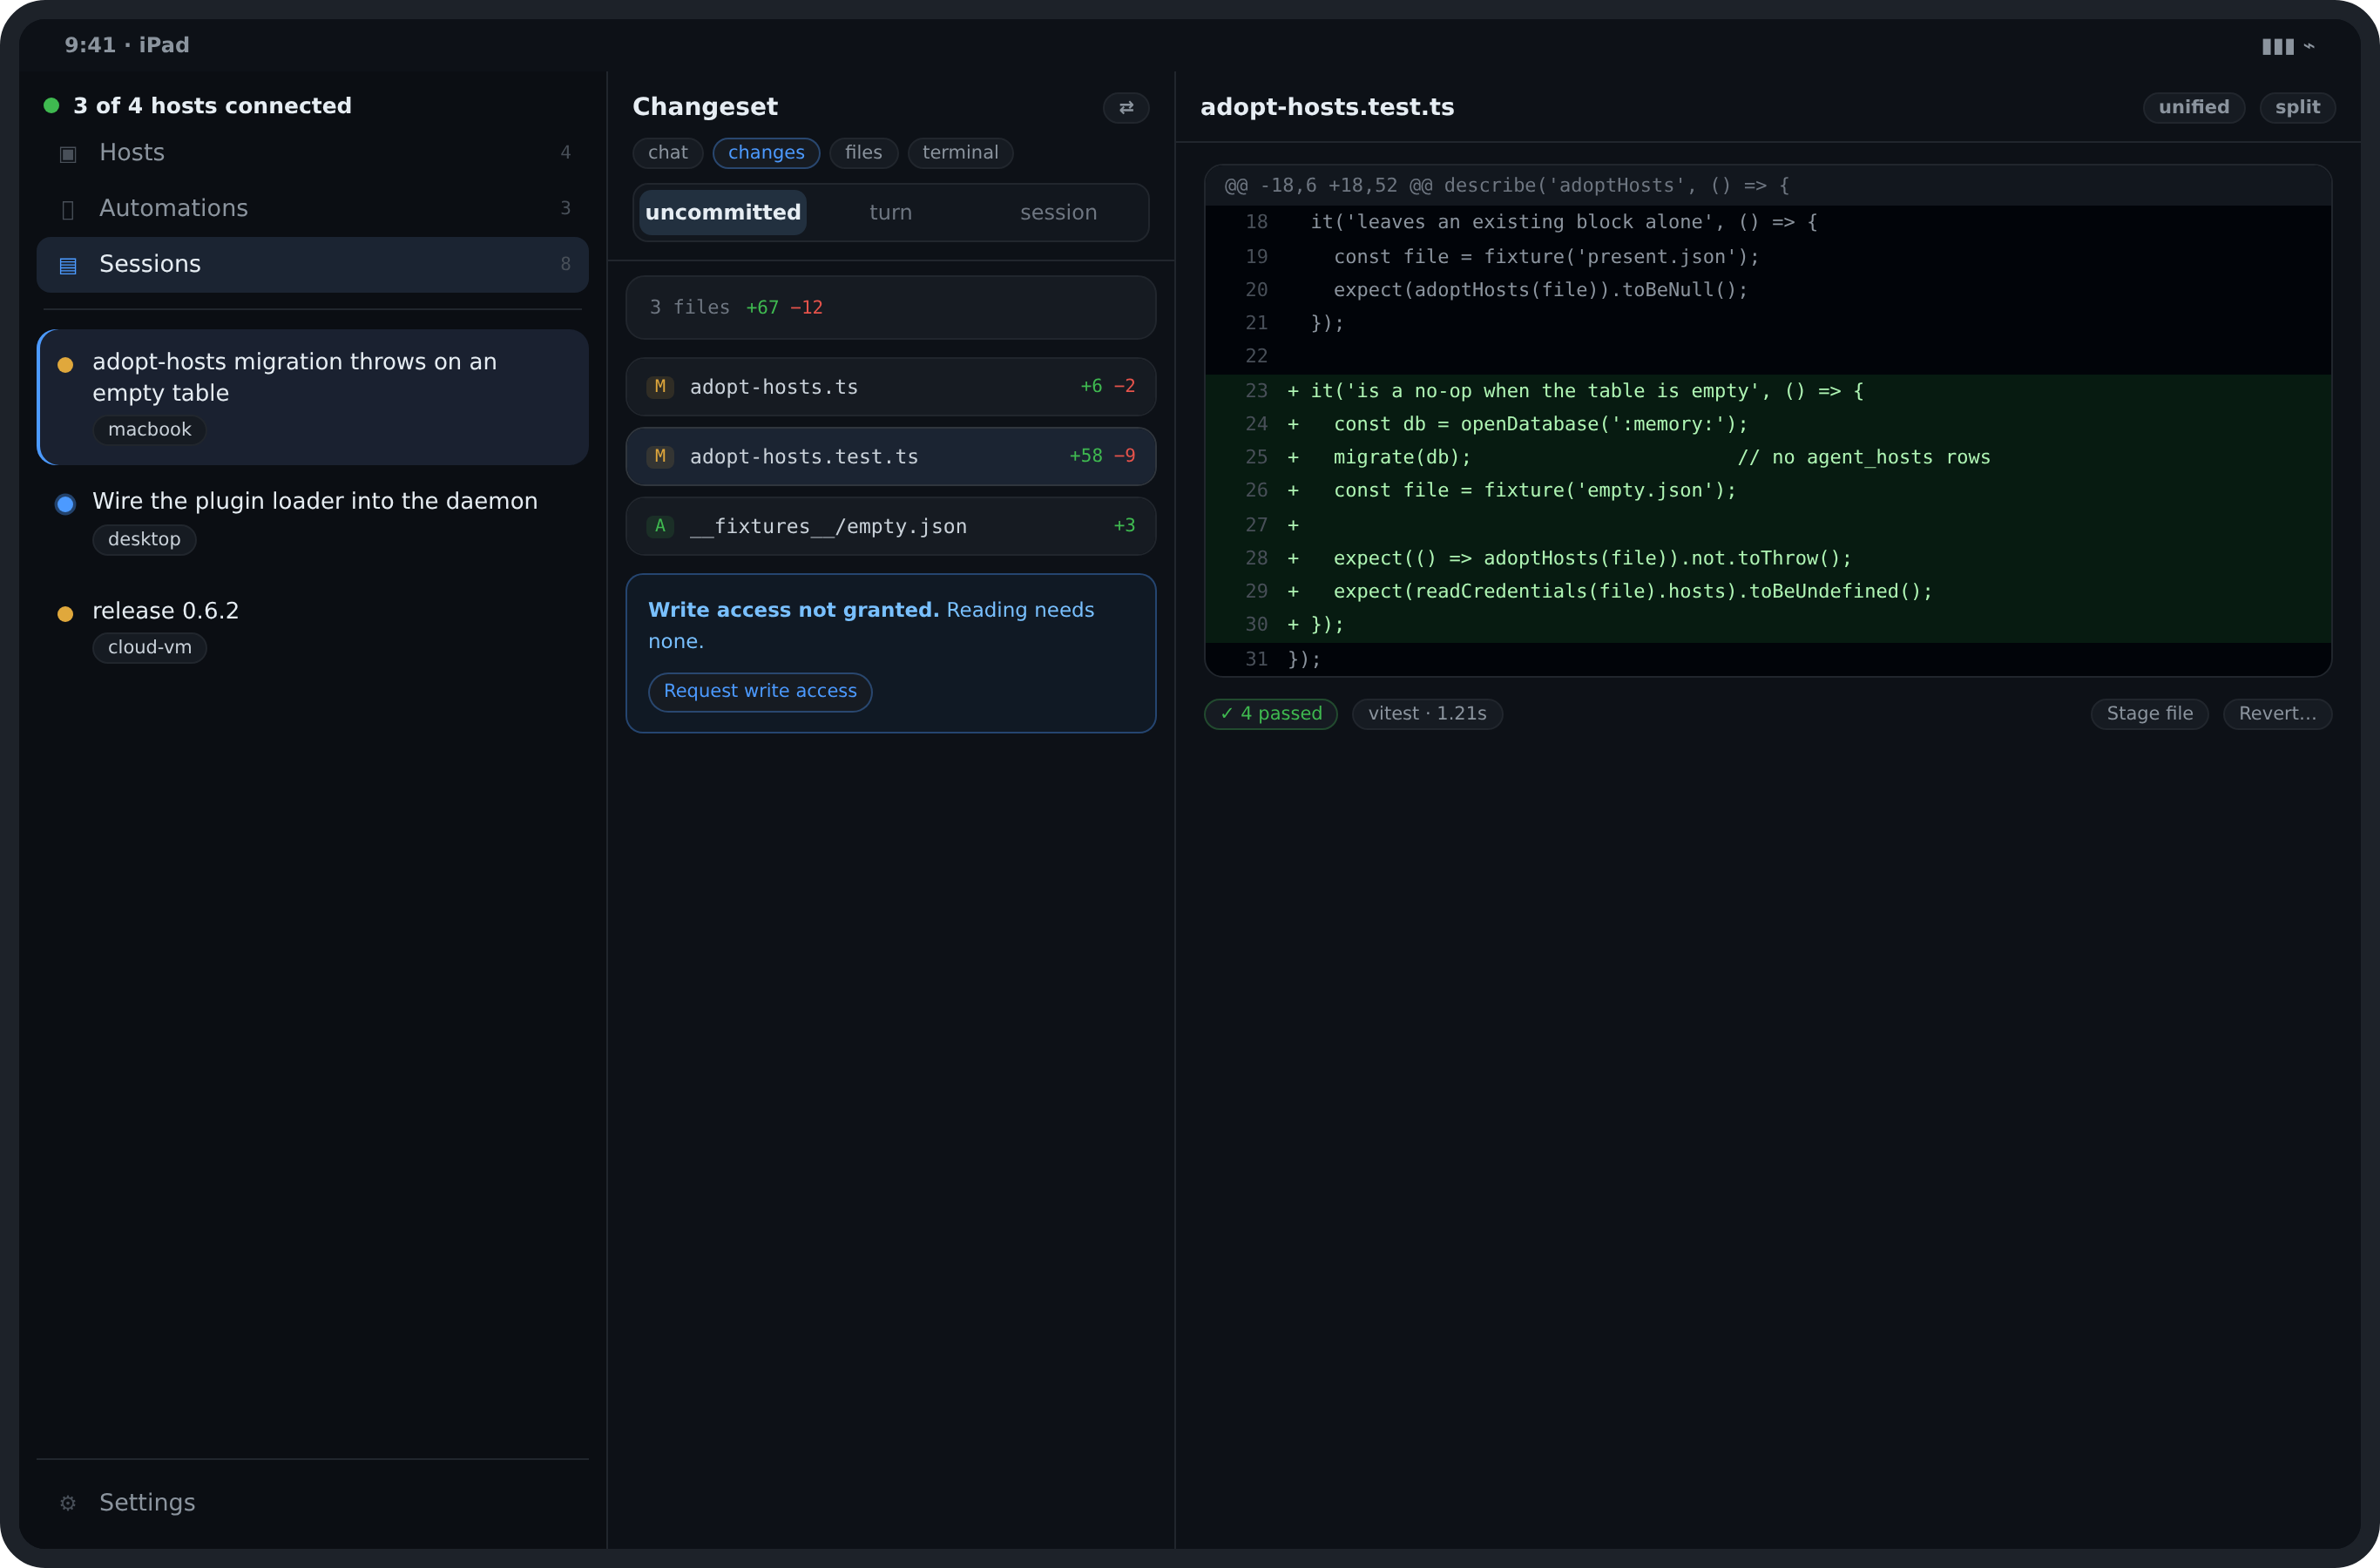This screenshot has width=2380, height=1568.
Task: Select the turn scope
Action: 891,212
